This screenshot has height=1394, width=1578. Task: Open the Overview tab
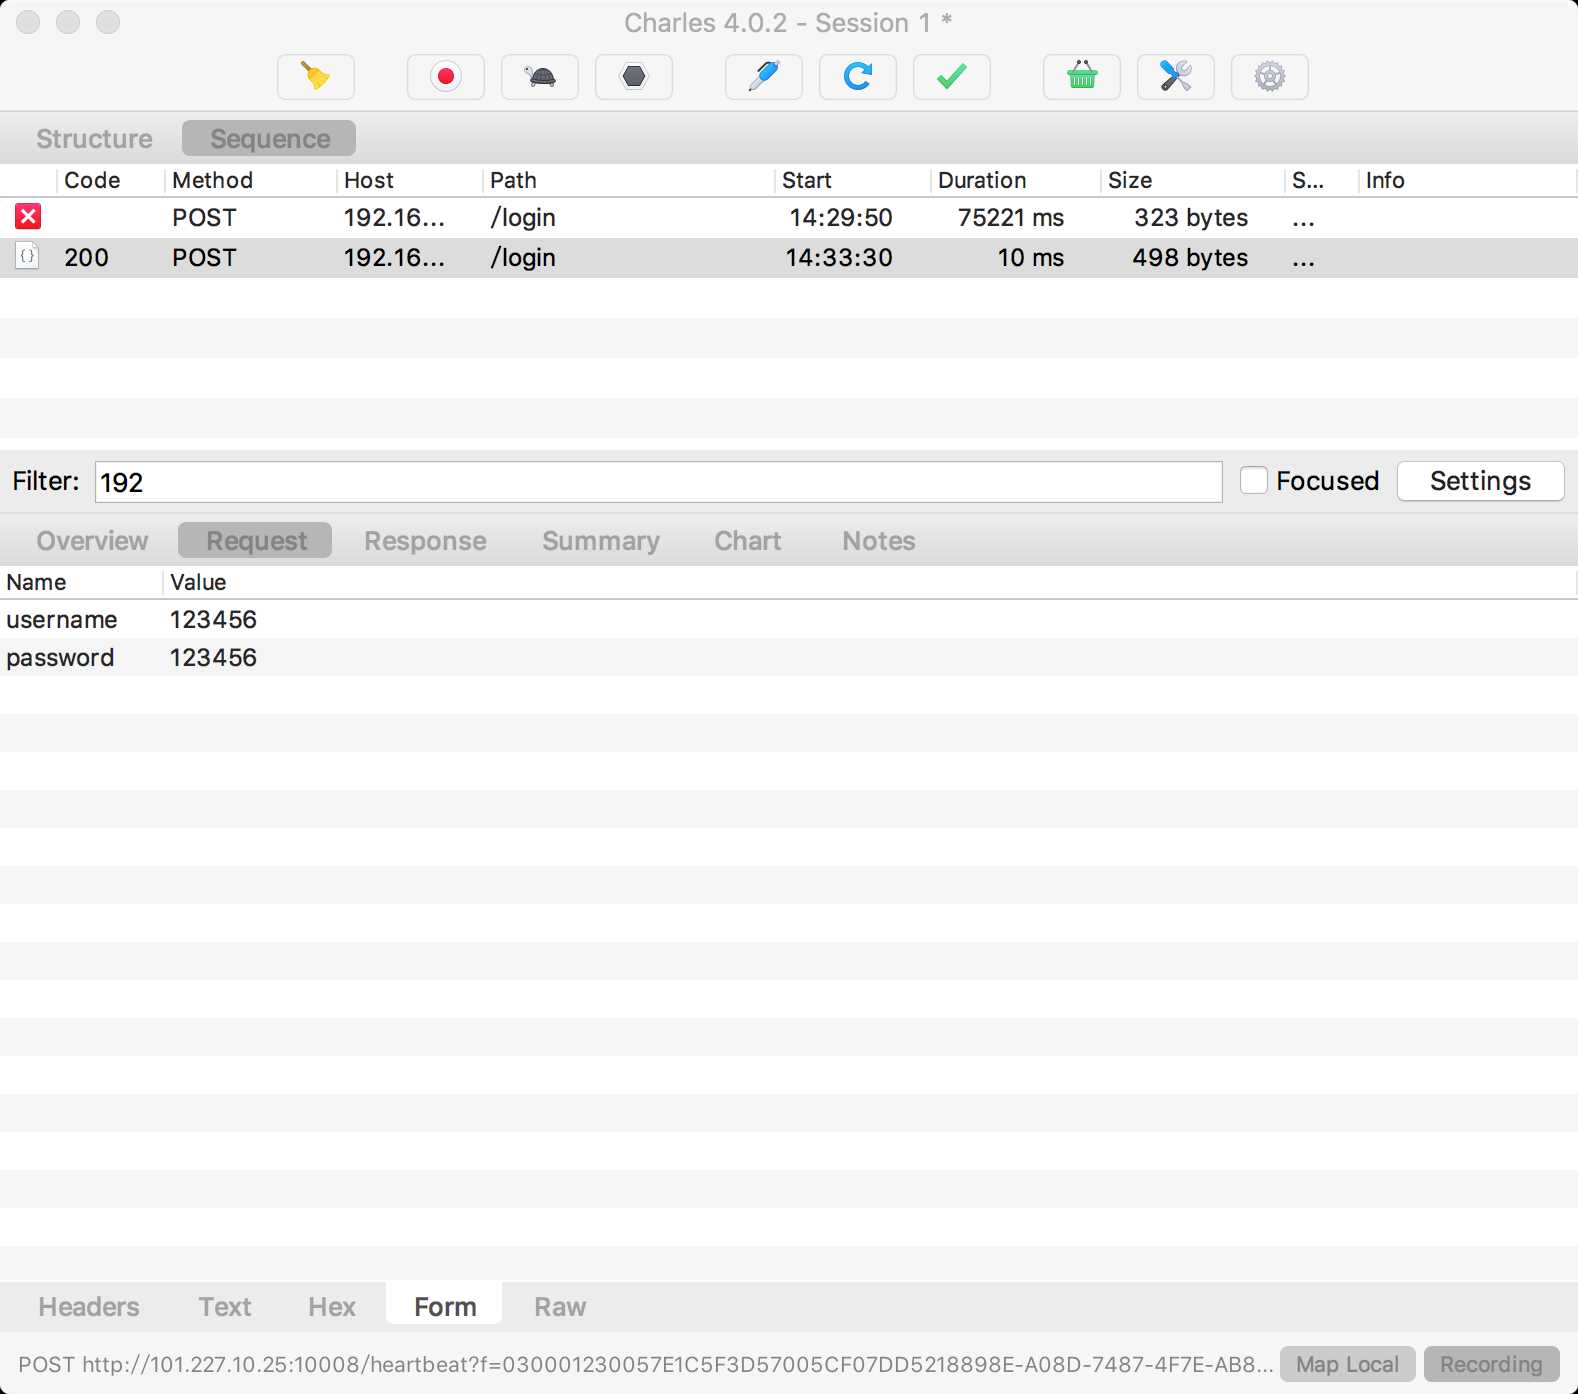[92, 541]
